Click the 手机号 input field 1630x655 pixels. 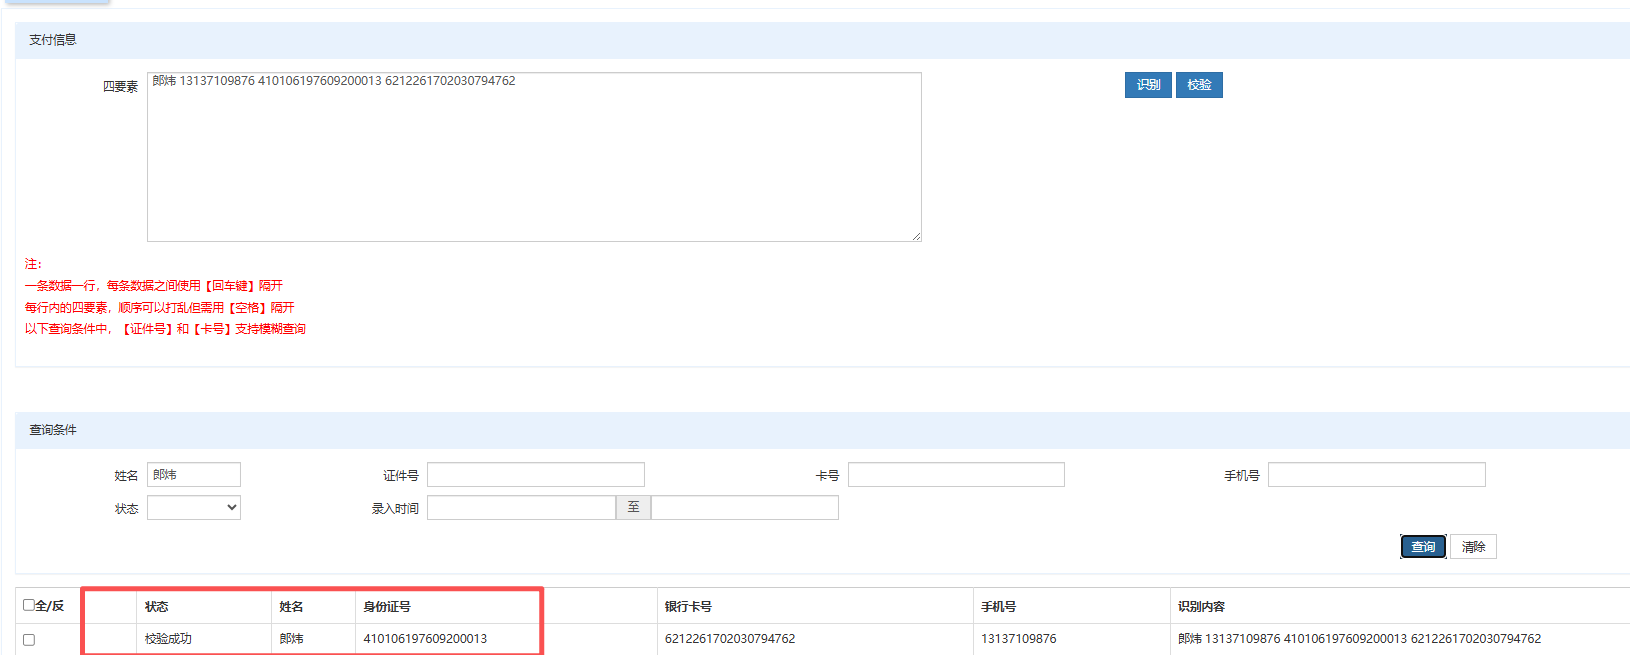coord(1377,475)
